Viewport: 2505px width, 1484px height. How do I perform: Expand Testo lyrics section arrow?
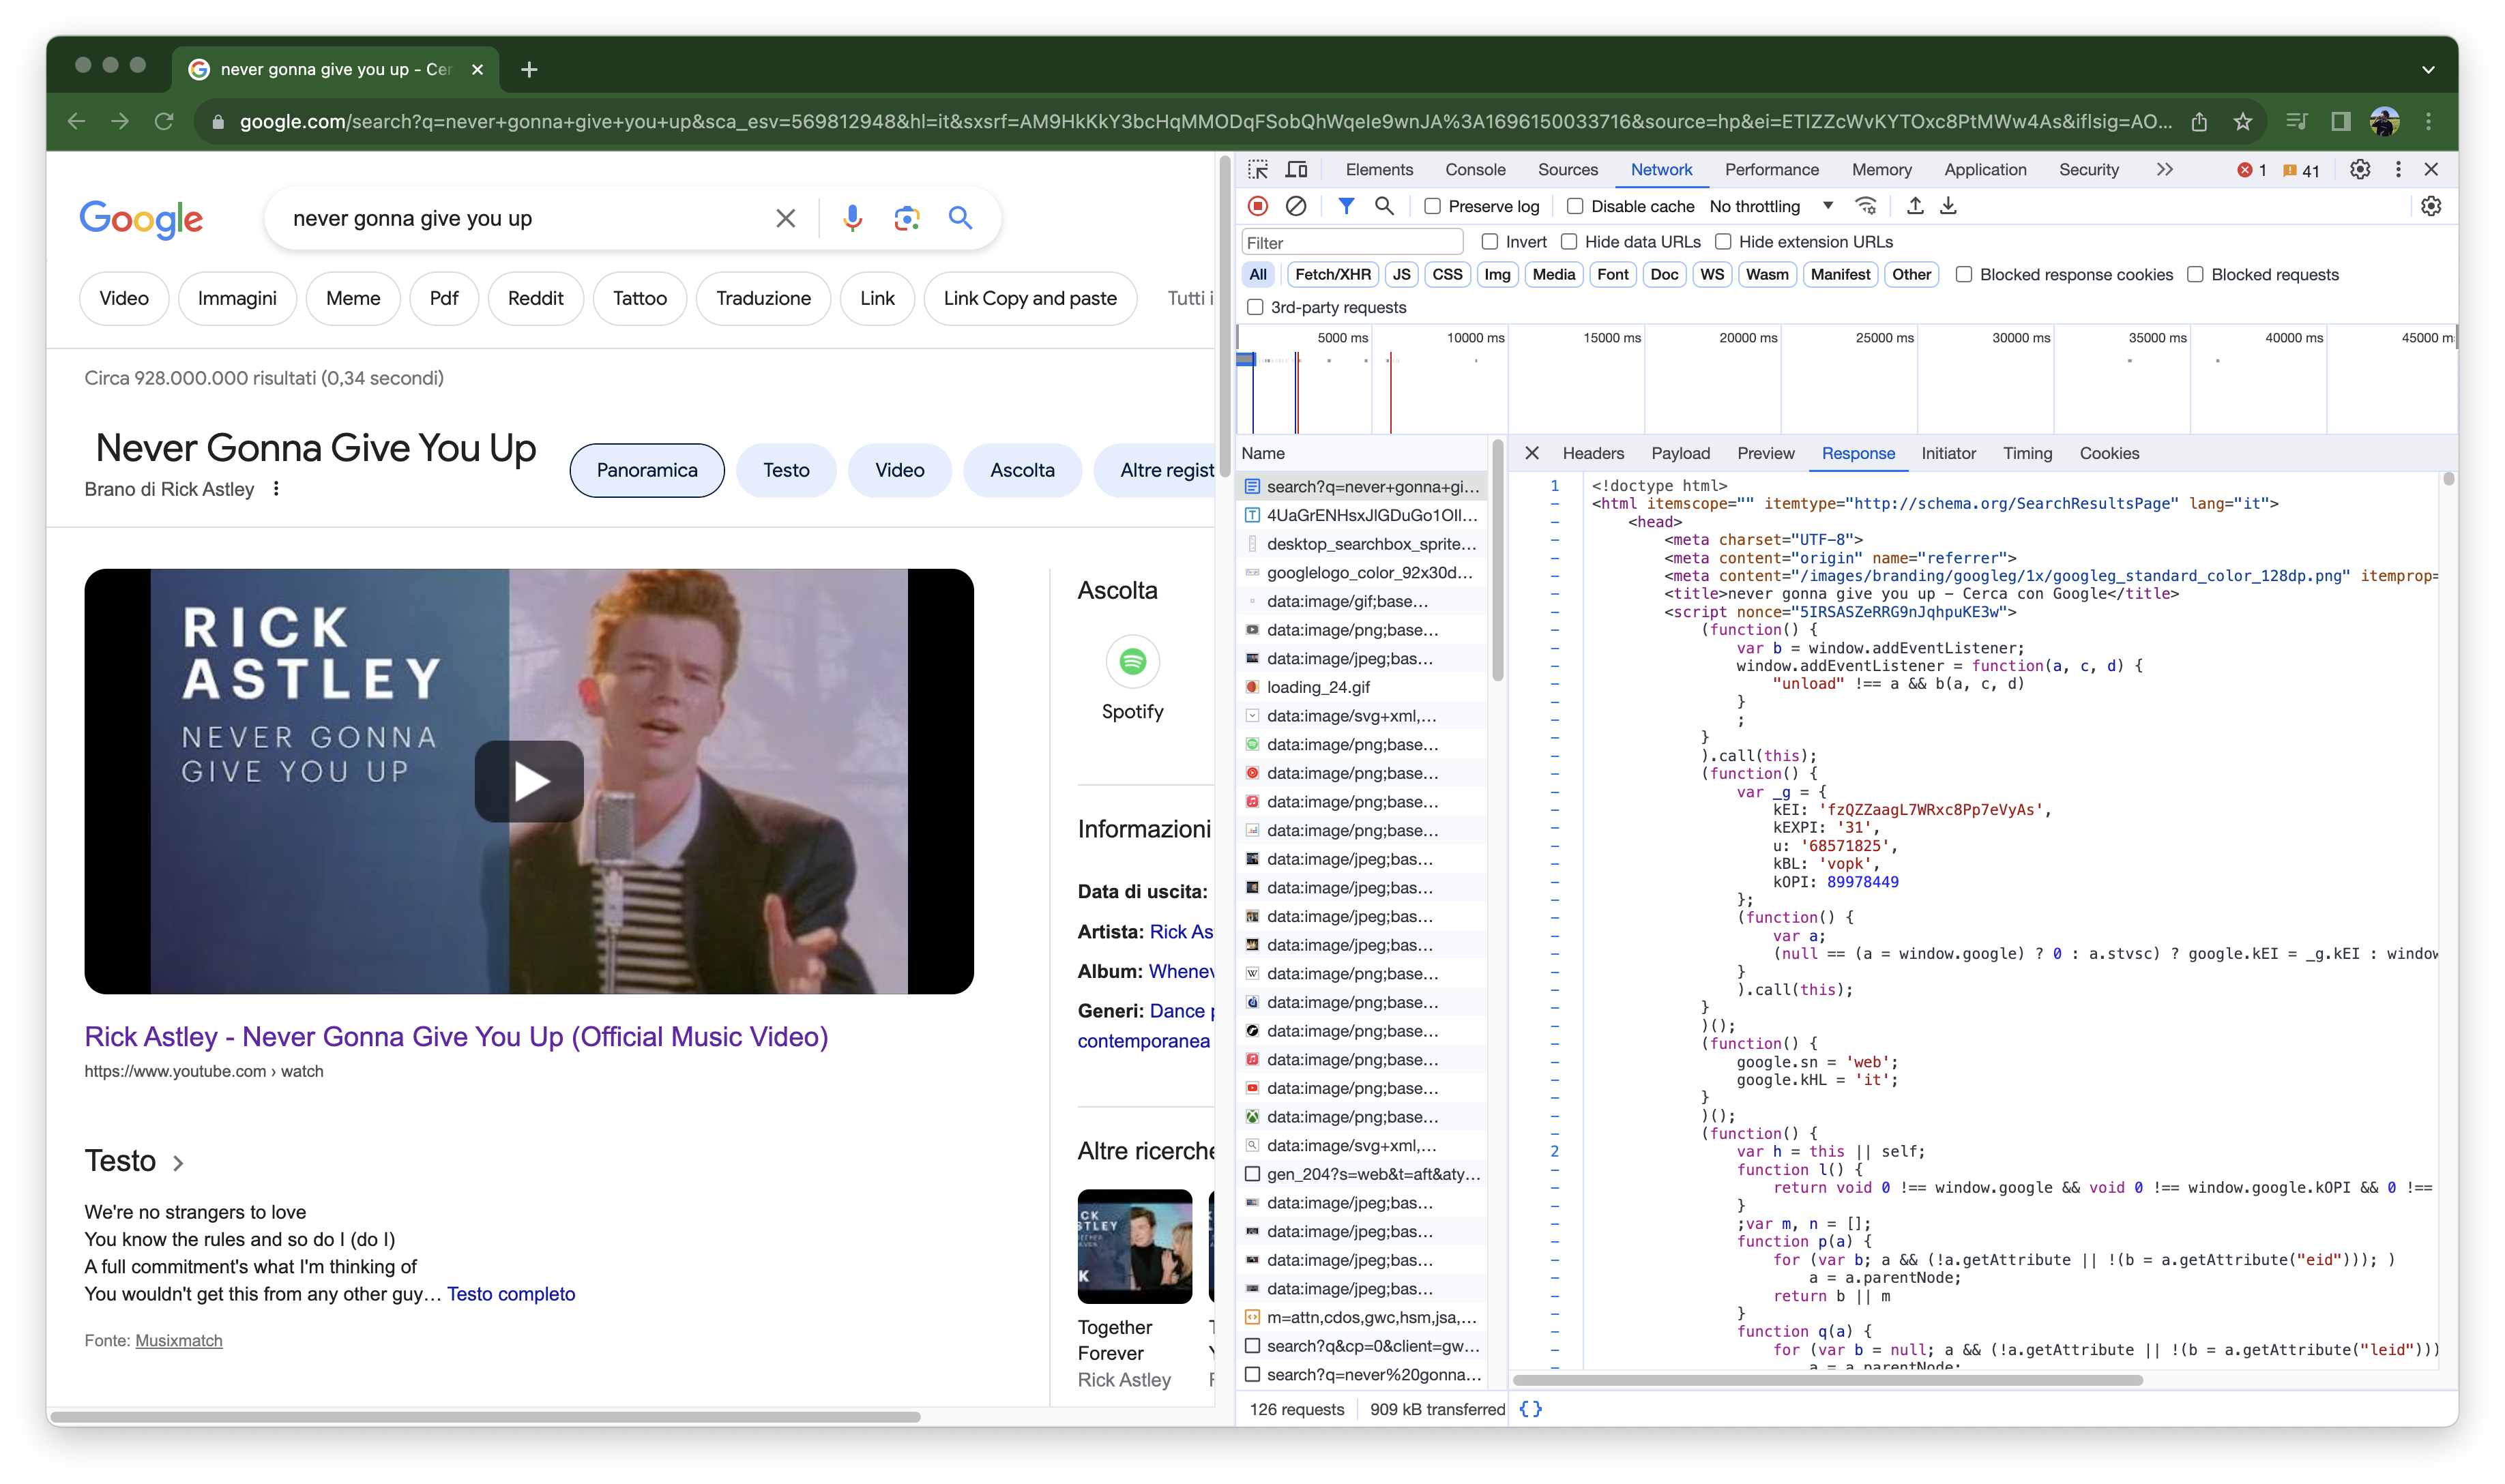pyautogui.click(x=178, y=1163)
